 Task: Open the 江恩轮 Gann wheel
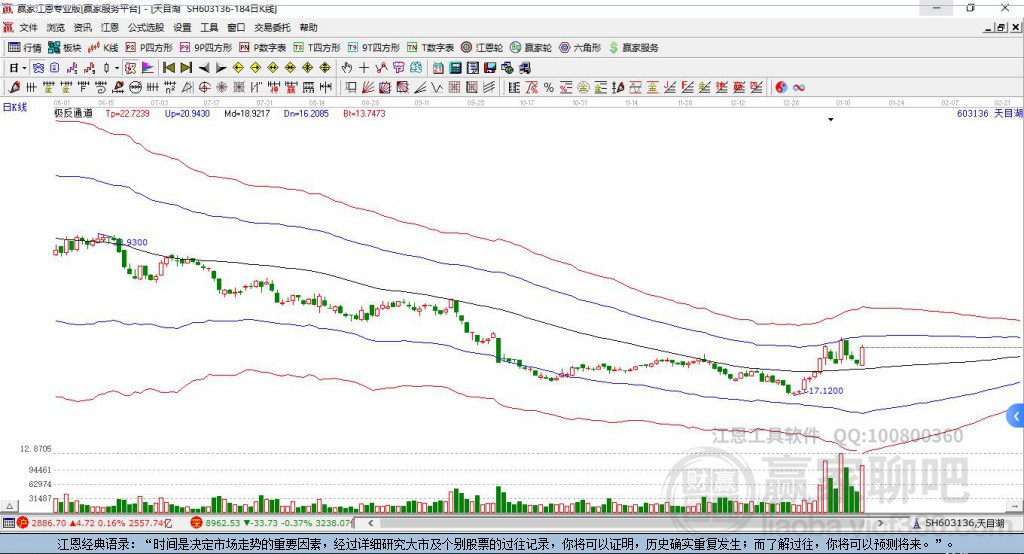click(x=482, y=48)
